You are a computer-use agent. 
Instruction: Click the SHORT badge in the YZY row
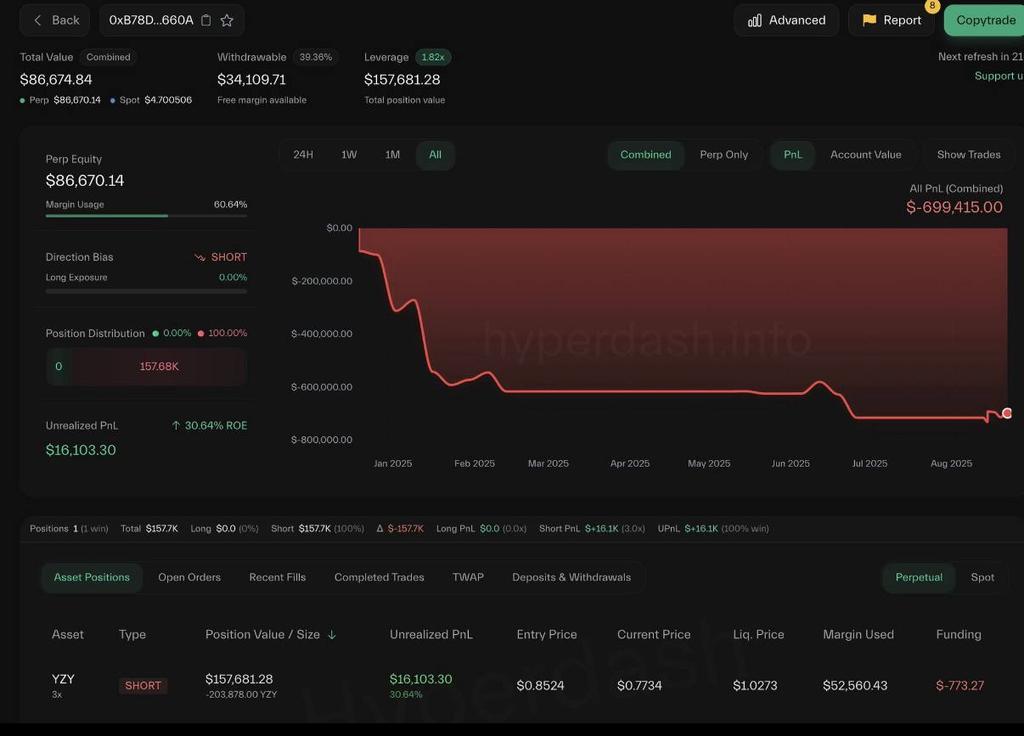click(142, 686)
